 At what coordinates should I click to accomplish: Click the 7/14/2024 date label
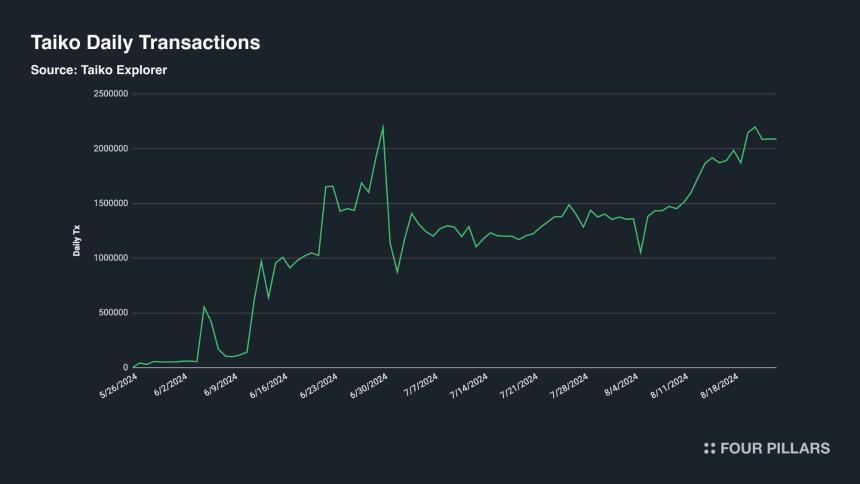coord(468,386)
